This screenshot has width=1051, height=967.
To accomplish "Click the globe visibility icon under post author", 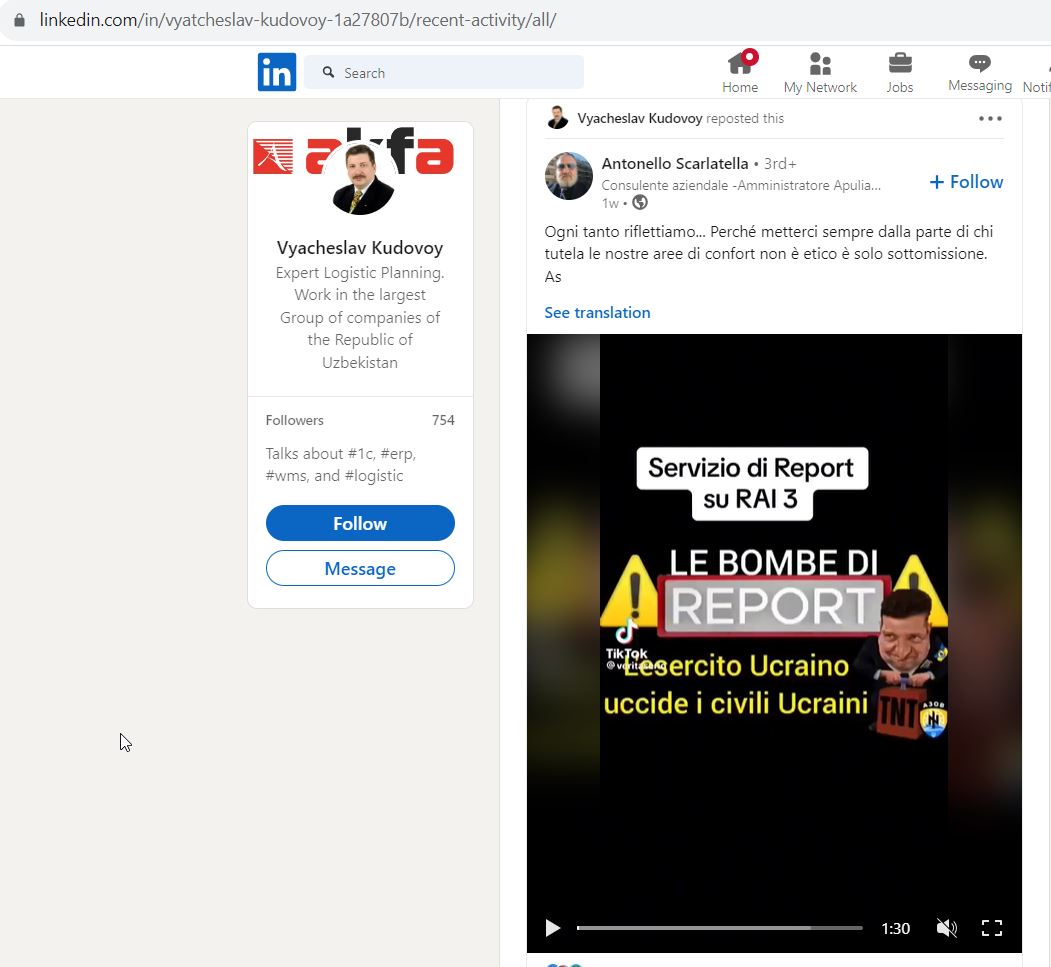I will [x=640, y=202].
